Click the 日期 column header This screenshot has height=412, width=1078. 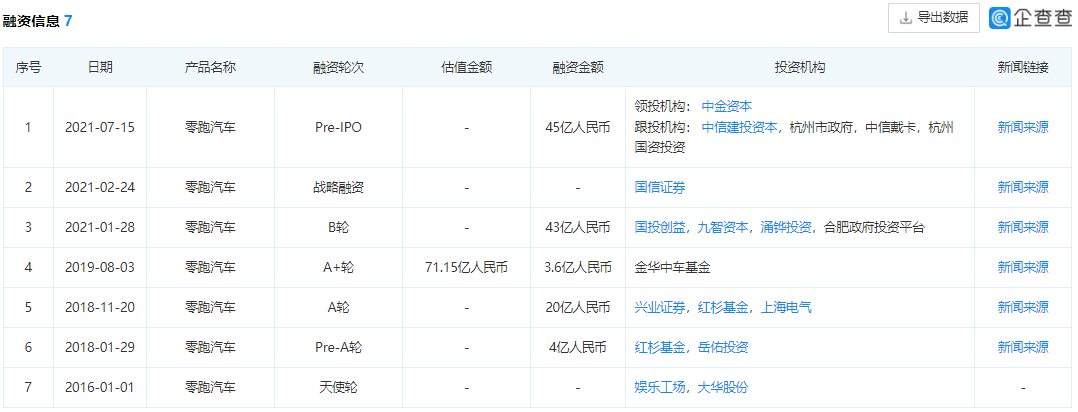100,67
